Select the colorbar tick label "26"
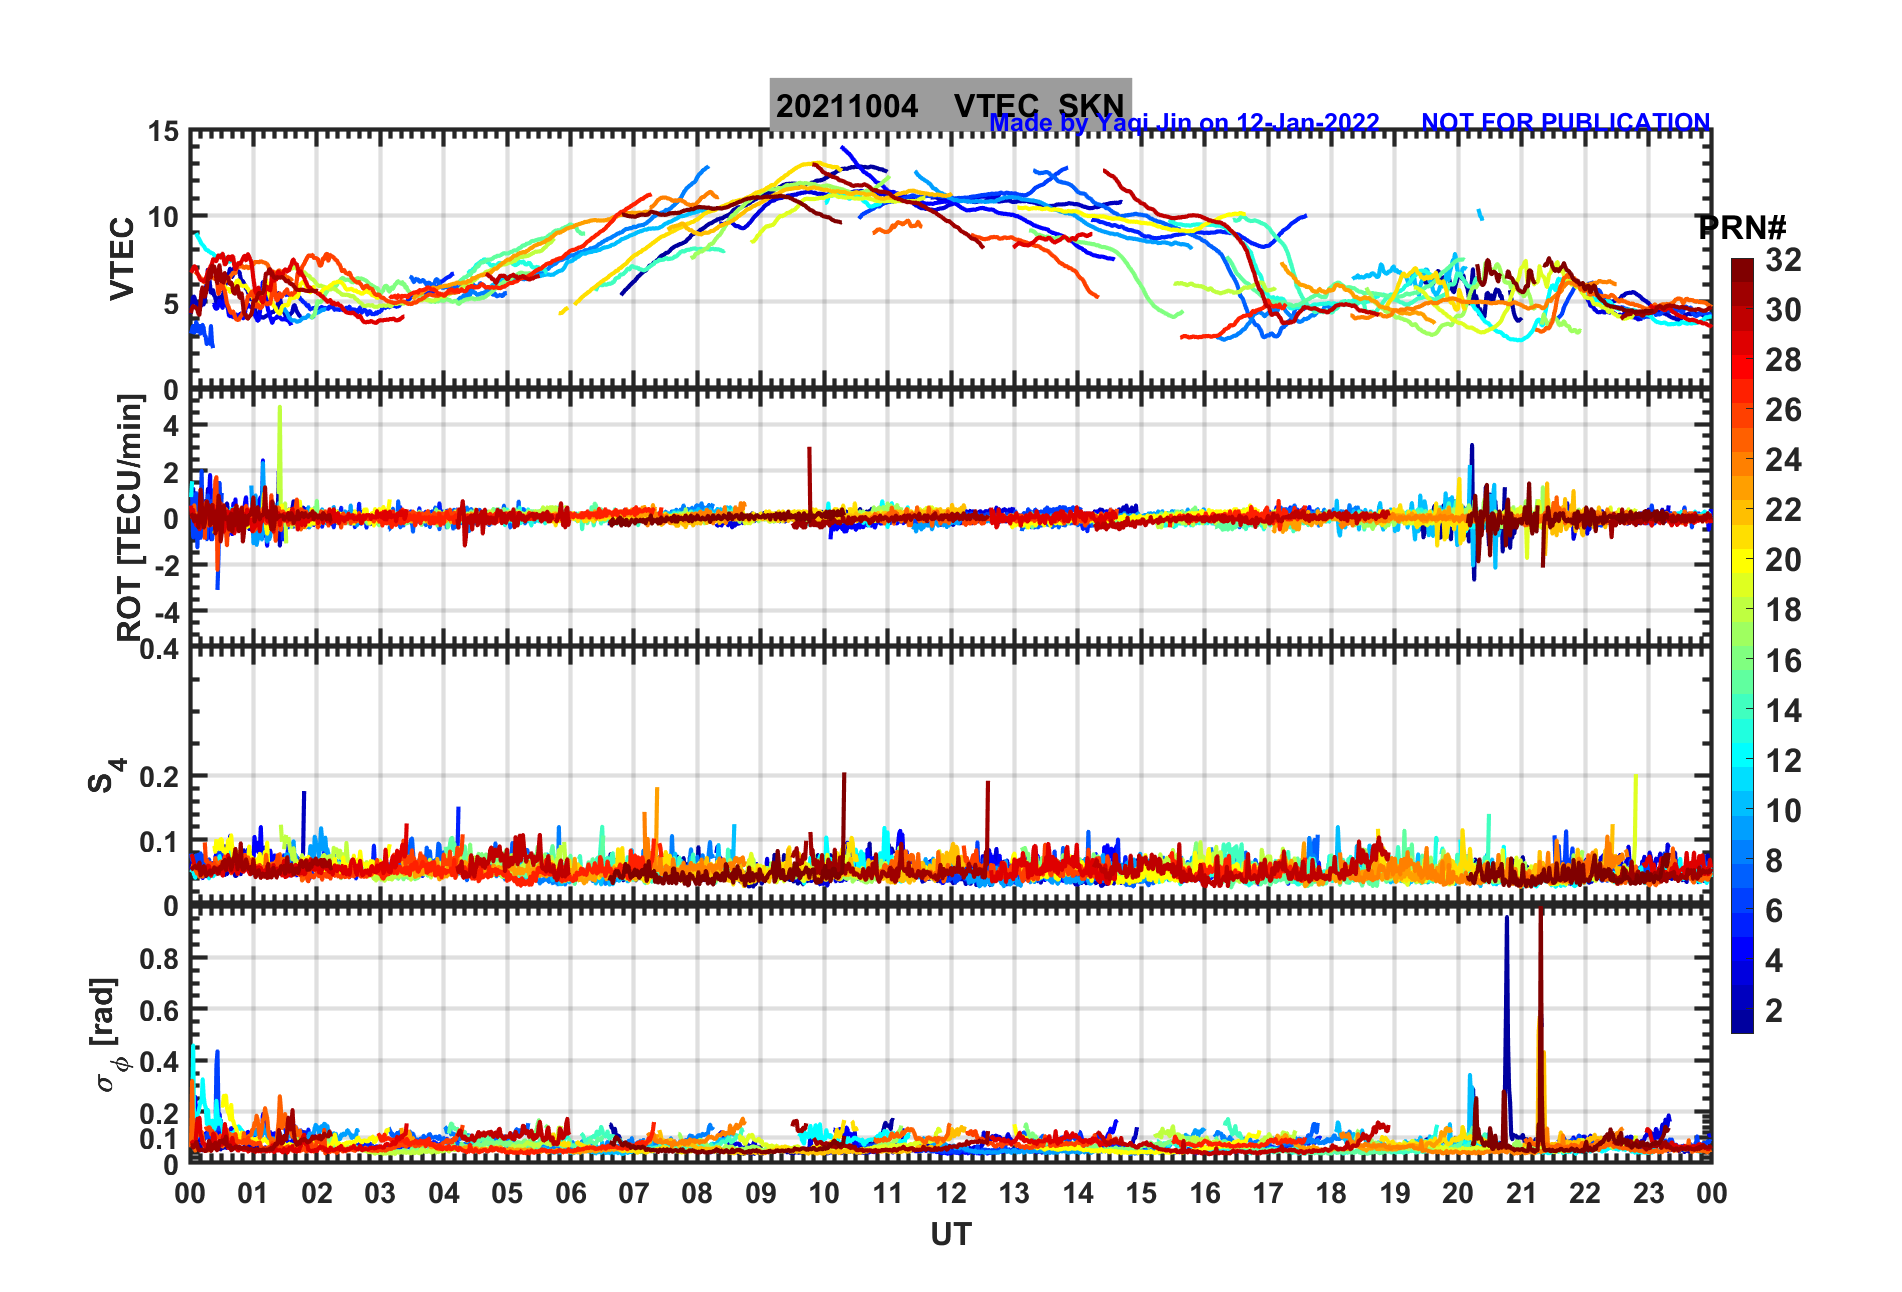 pyautogui.click(x=1783, y=410)
